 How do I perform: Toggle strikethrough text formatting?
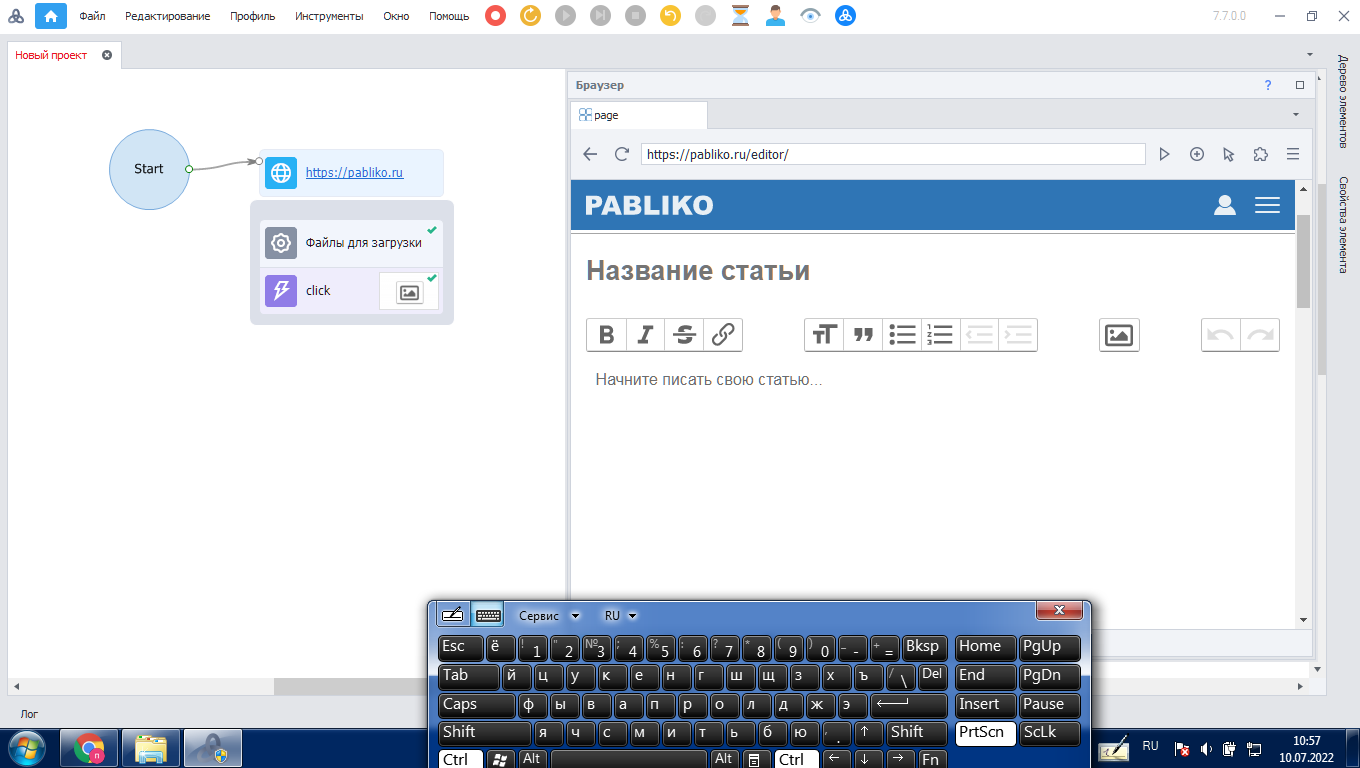[x=684, y=335]
